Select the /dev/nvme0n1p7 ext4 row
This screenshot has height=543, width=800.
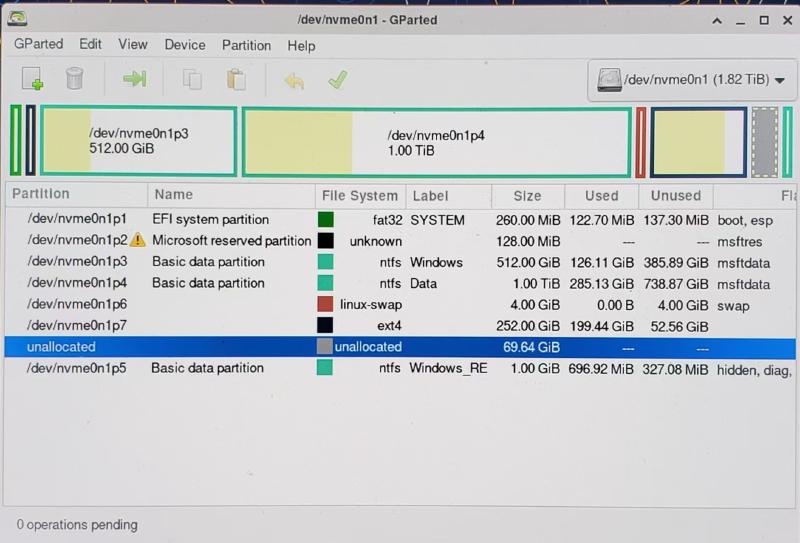click(400, 326)
